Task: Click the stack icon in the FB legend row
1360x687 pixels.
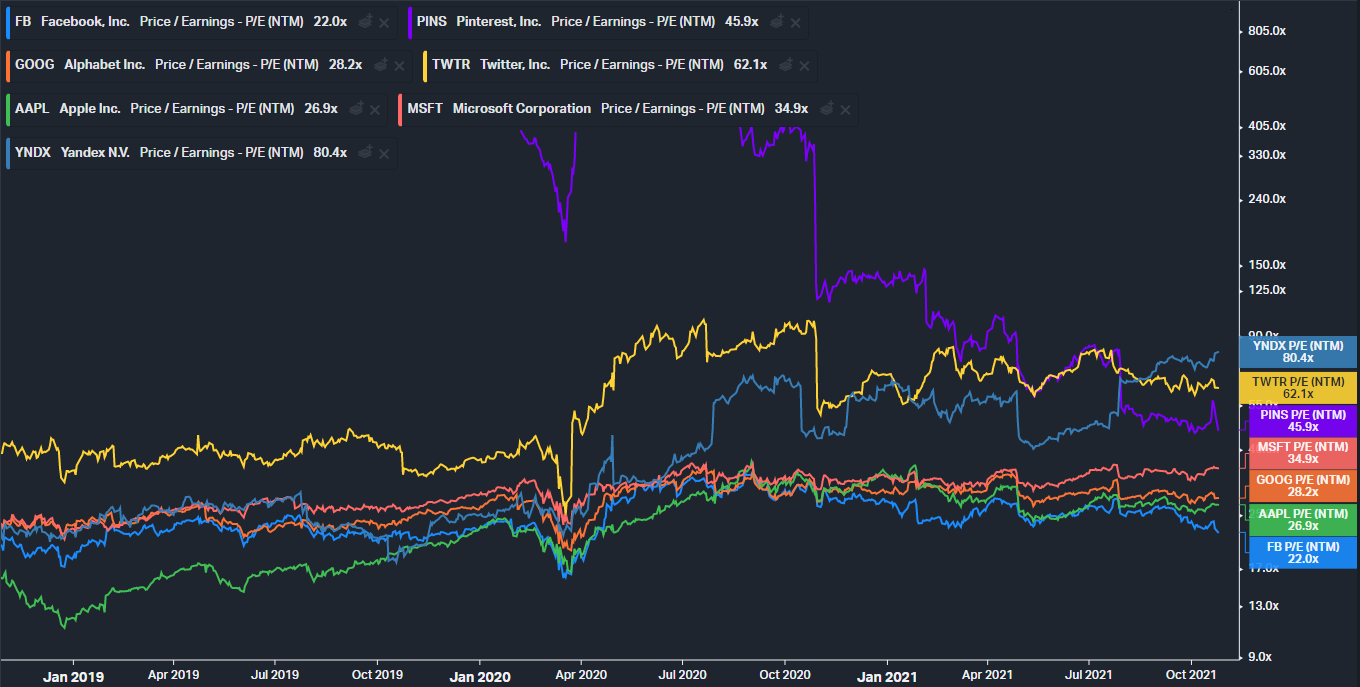Action: 366,21
